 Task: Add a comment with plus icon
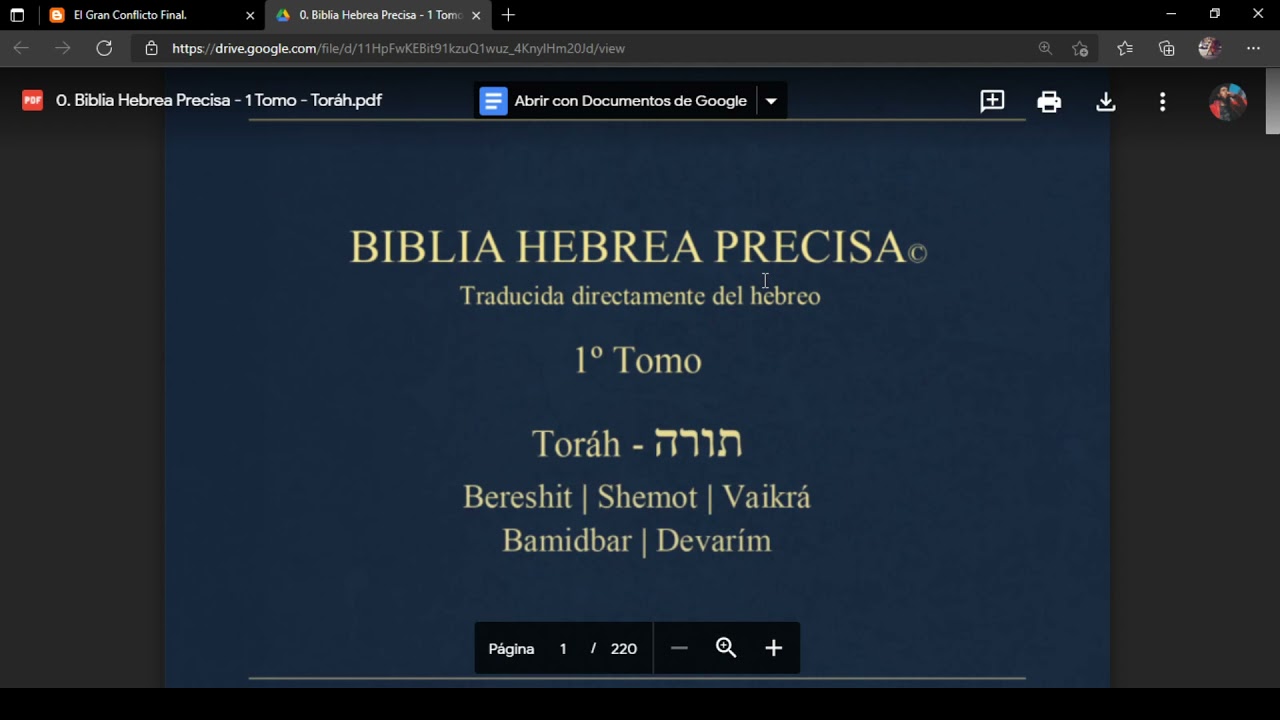pyautogui.click(x=992, y=101)
